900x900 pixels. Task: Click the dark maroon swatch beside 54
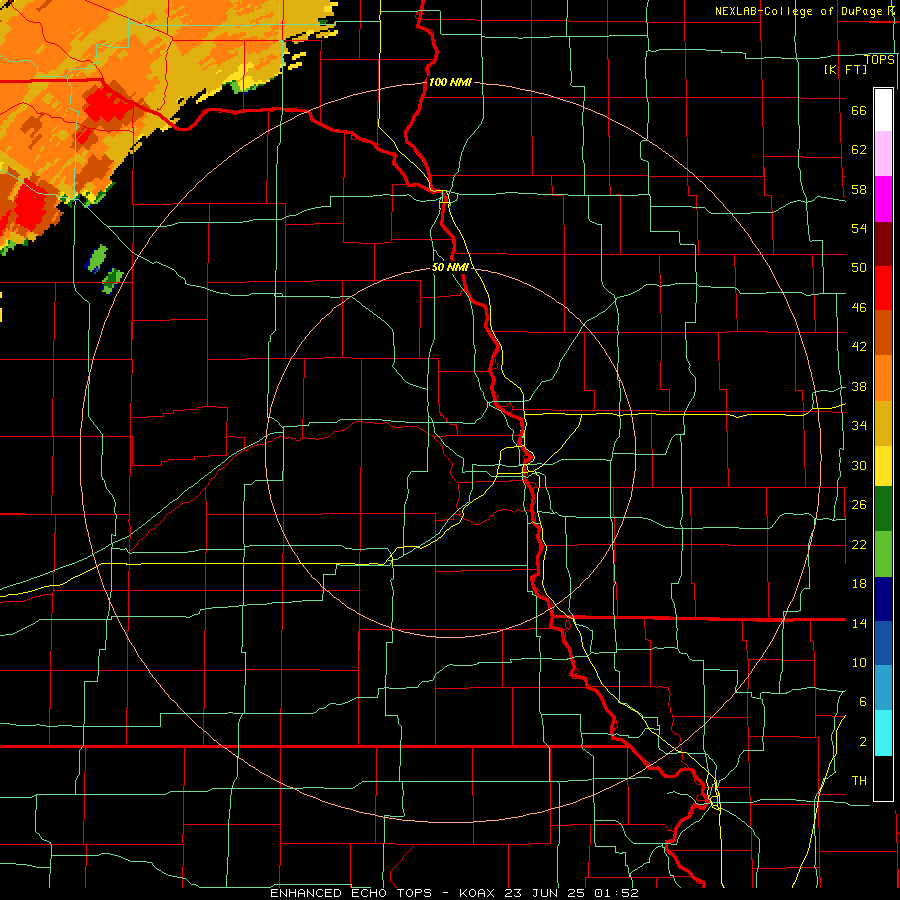coord(883,243)
